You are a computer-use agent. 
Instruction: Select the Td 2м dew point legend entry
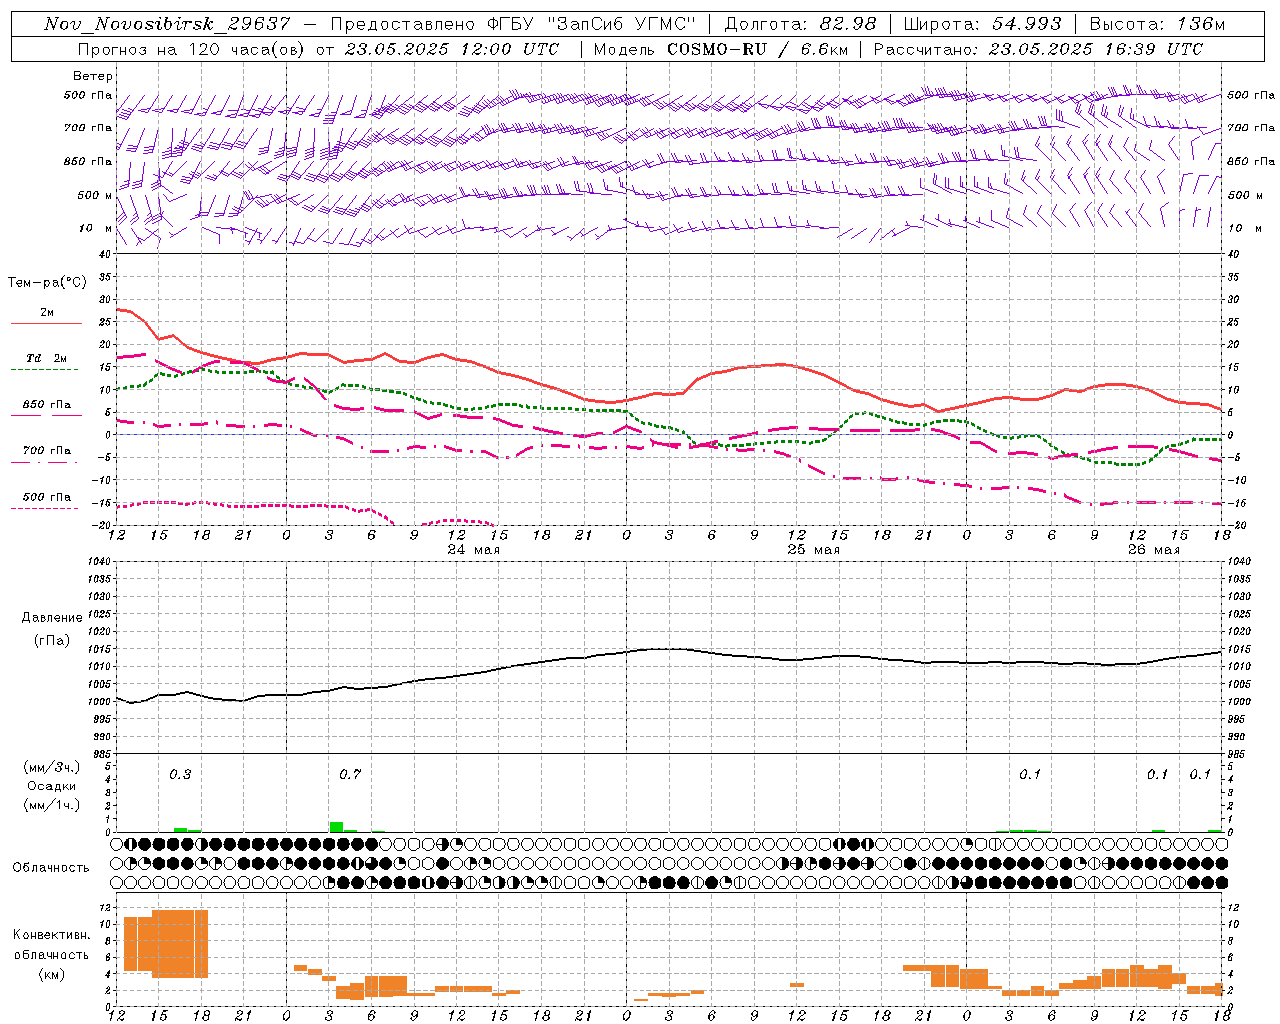click(x=46, y=358)
